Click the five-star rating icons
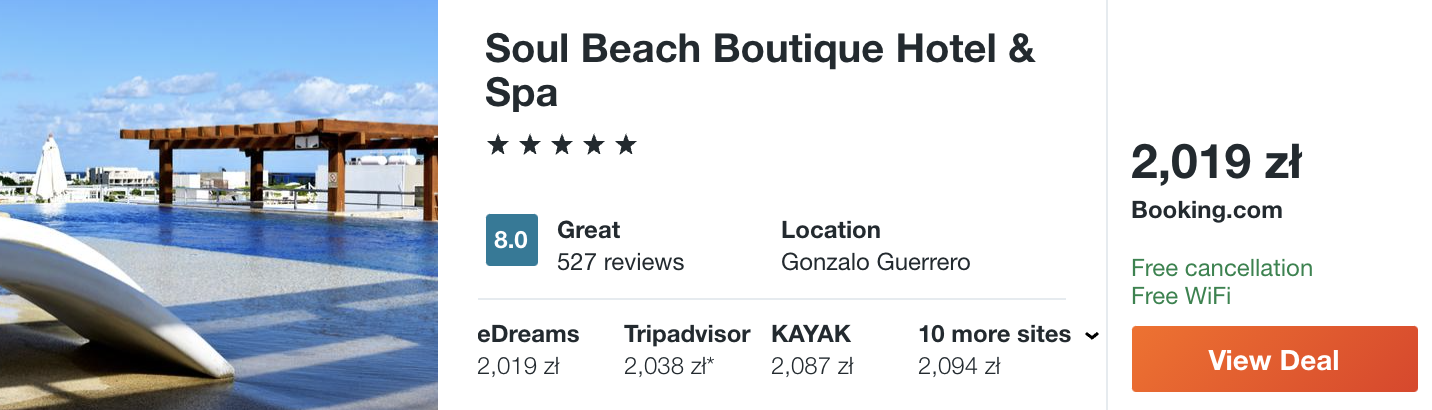Screen dimensions: 1432x410 point(561,146)
